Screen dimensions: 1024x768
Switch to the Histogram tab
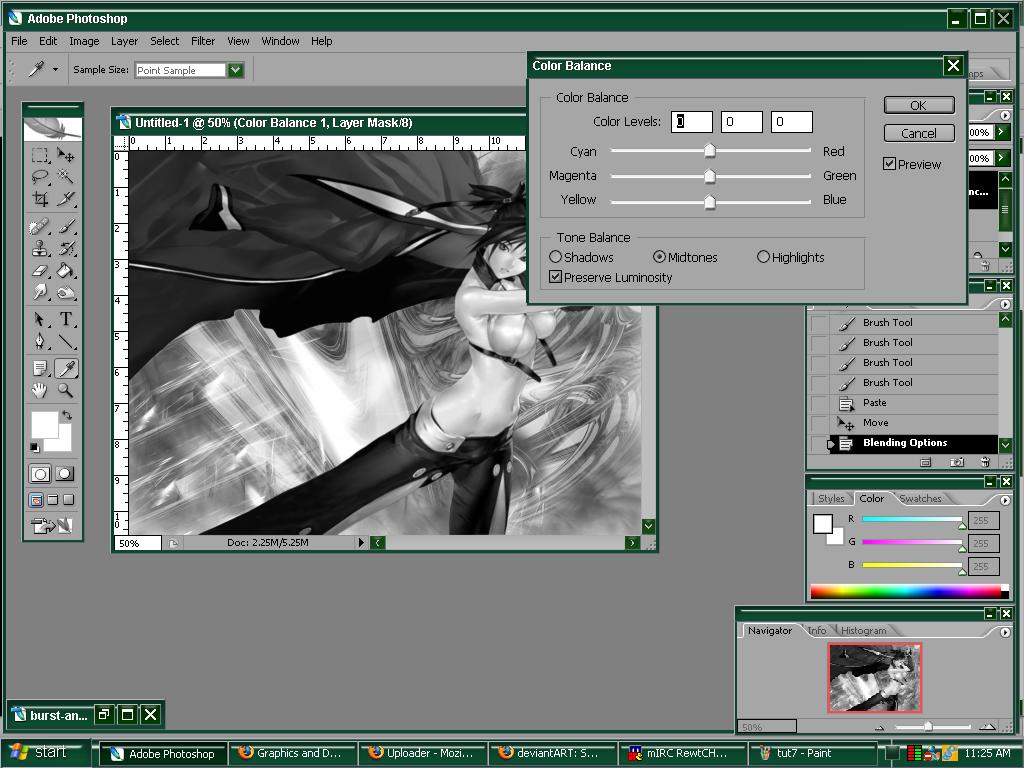(x=863, y=630)
